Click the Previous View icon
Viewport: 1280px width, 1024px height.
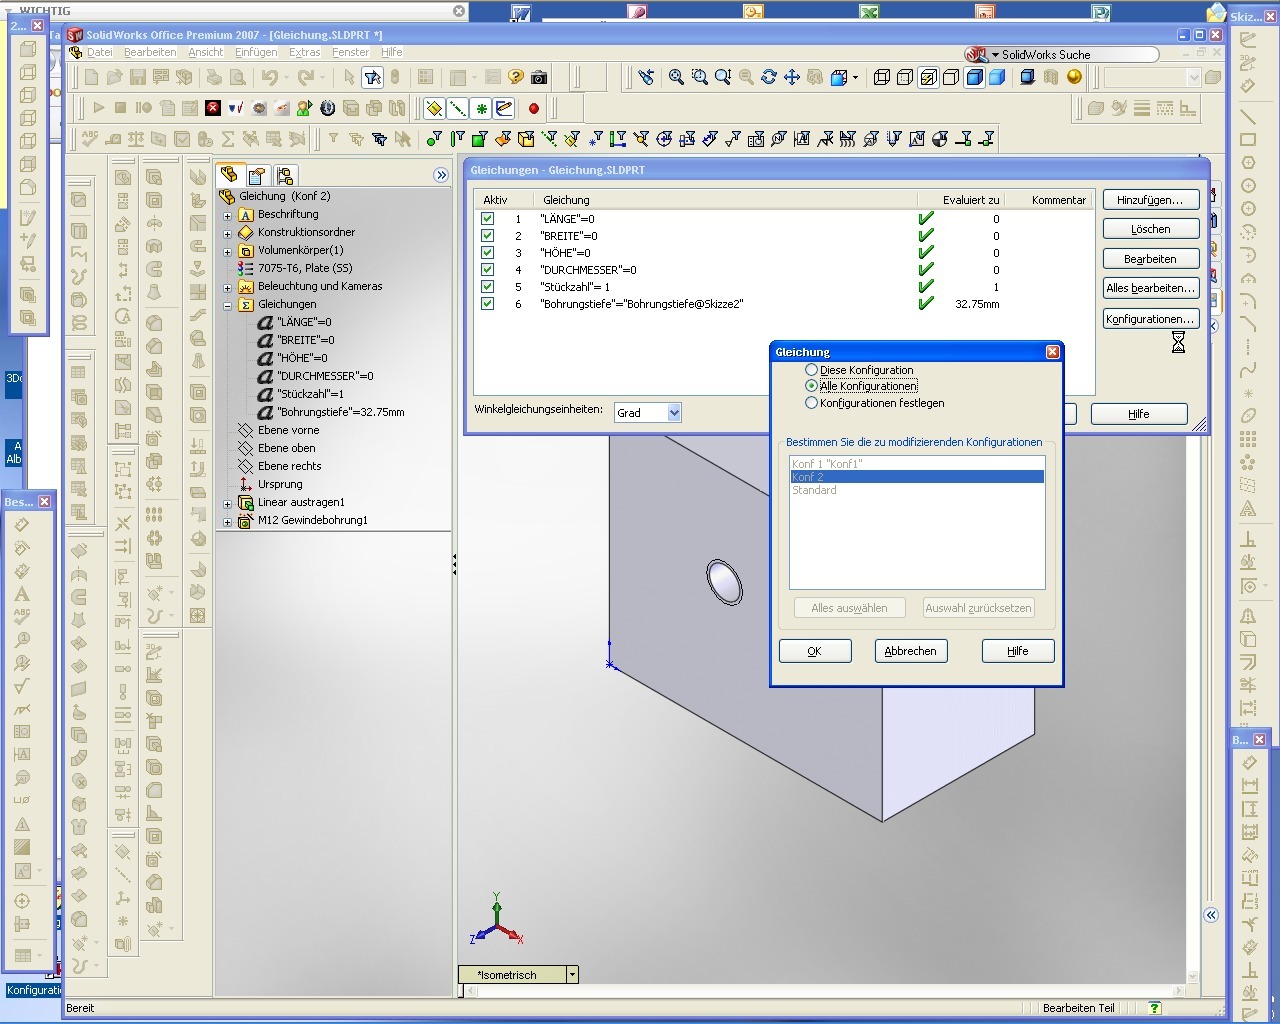(646, 77)
